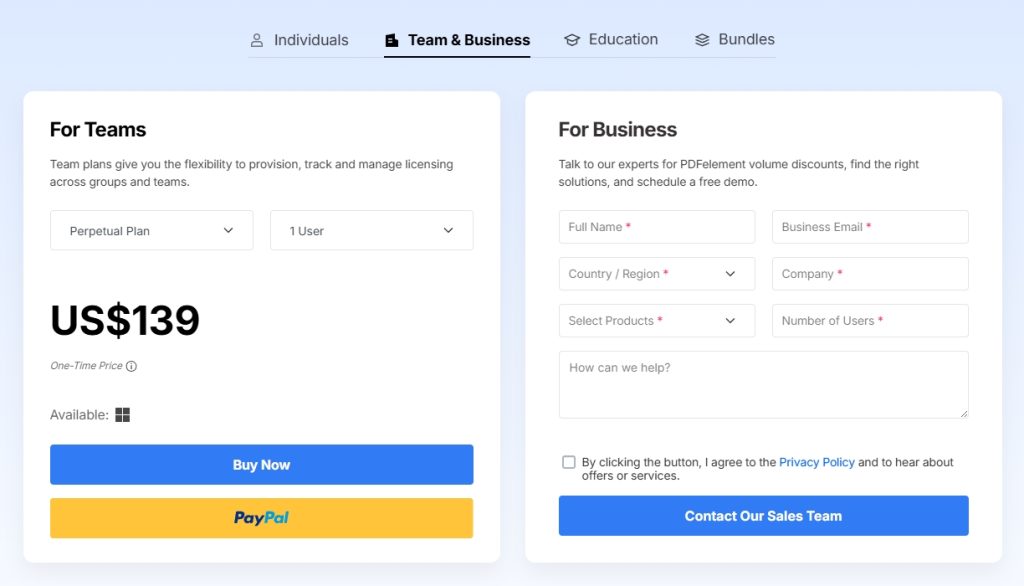Click the resize handle of help textarea
Image resolution: width=1024 pixels, height=586 pixels.
963,413
